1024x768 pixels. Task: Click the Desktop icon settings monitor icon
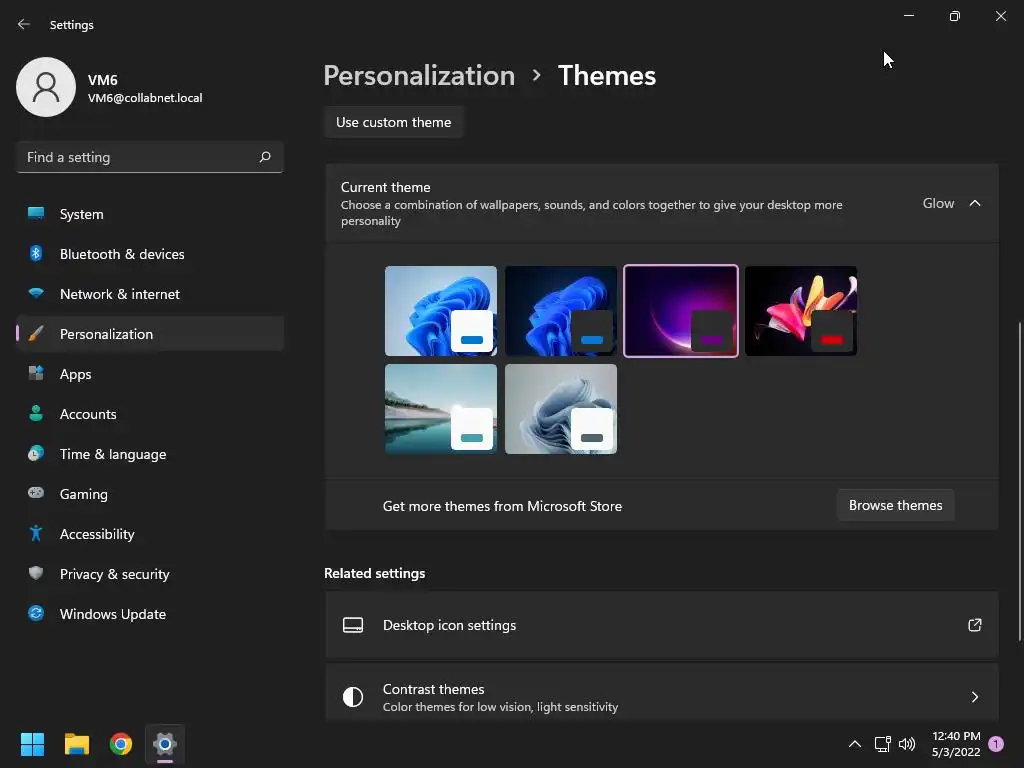[x=353, y=625]
